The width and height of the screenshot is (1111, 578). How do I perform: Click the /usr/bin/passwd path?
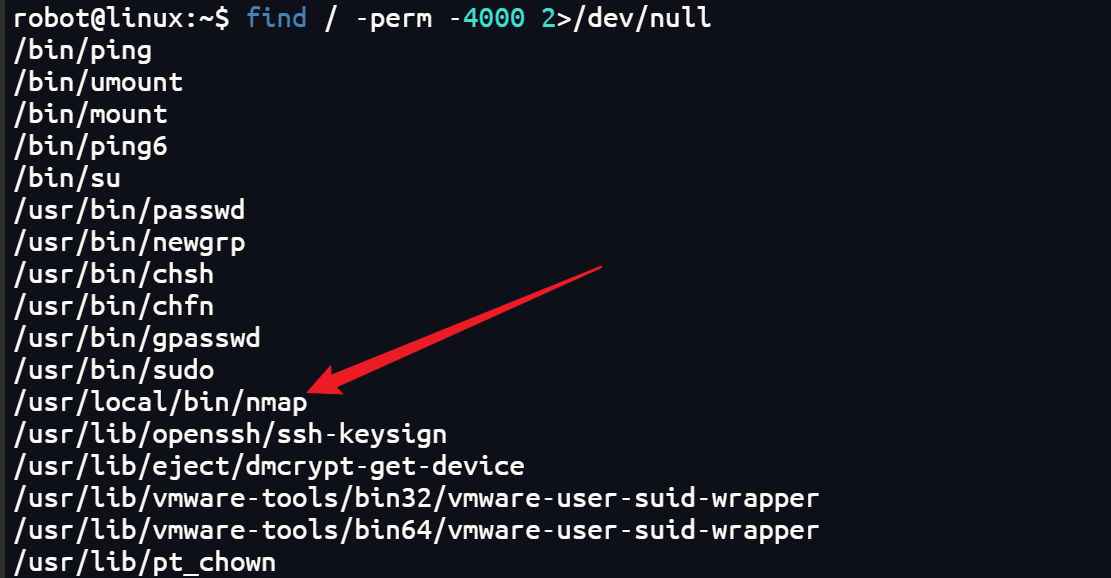click(x=129, y=210)
